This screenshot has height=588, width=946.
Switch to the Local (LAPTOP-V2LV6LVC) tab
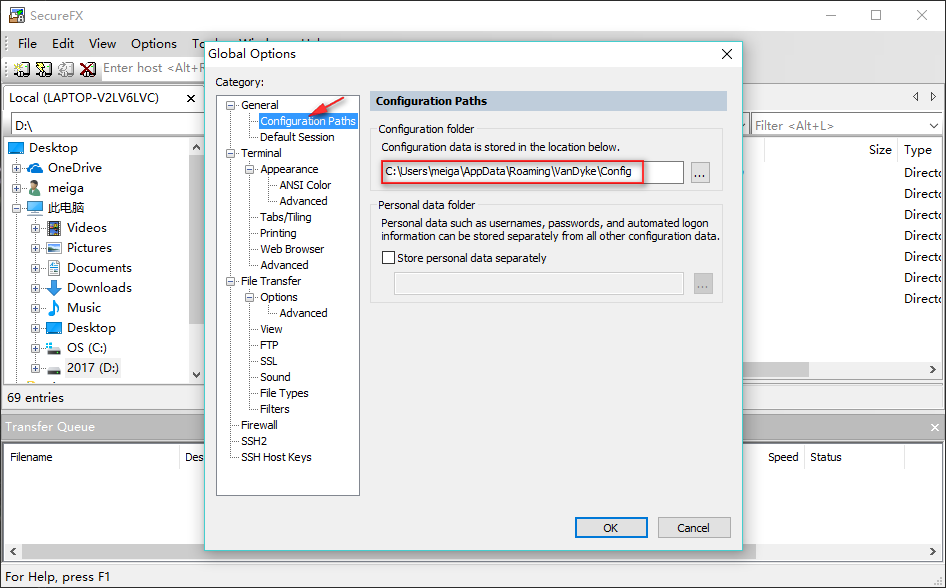(x=84, y=98)
